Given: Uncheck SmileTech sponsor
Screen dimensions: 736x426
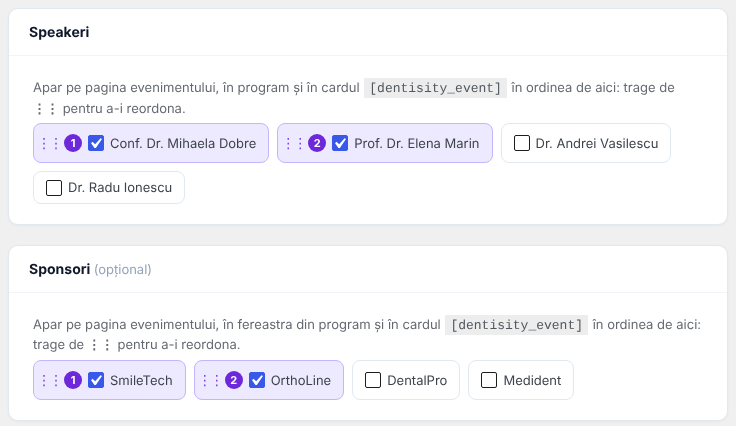Looking at the screenshot, I should click(x=96, y=380).
